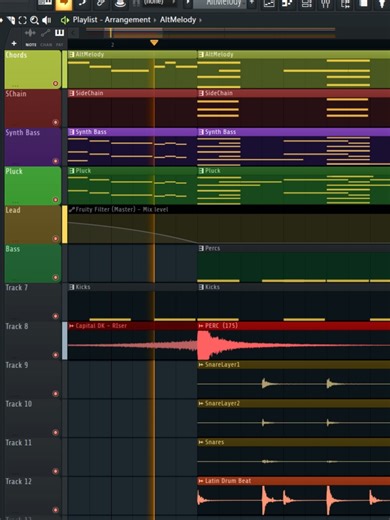The width and height of the screenshot is (390, 520).
Task: Open the Fruity Filter automation clip menu
Action: click(72, 210)
